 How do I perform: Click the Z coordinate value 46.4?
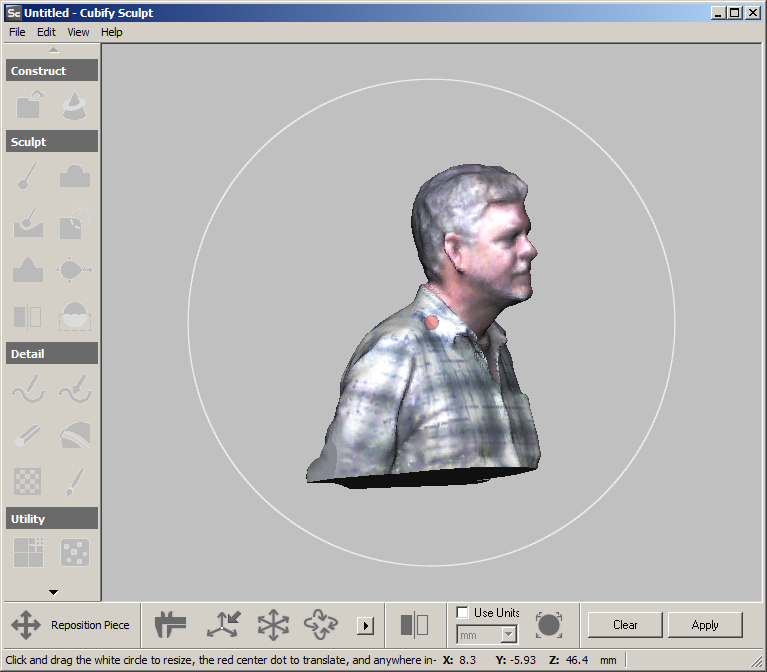[x=577, y=660]
